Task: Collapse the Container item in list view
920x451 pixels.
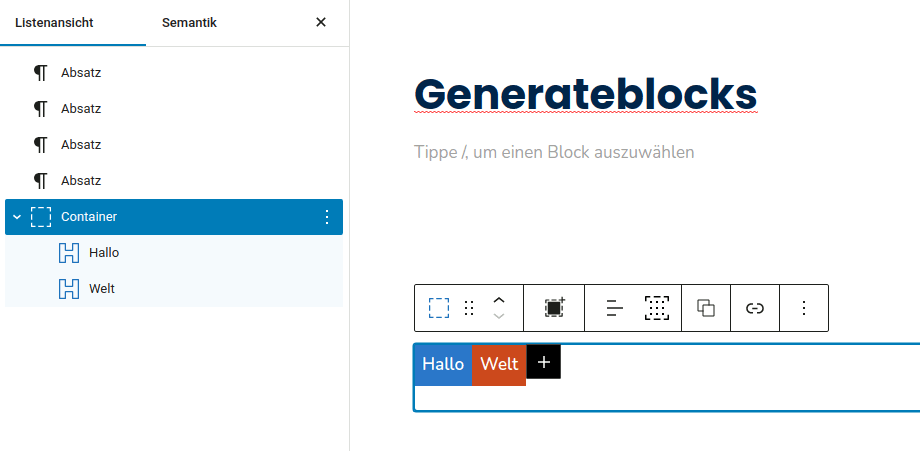Action: (x=17, y=217)
